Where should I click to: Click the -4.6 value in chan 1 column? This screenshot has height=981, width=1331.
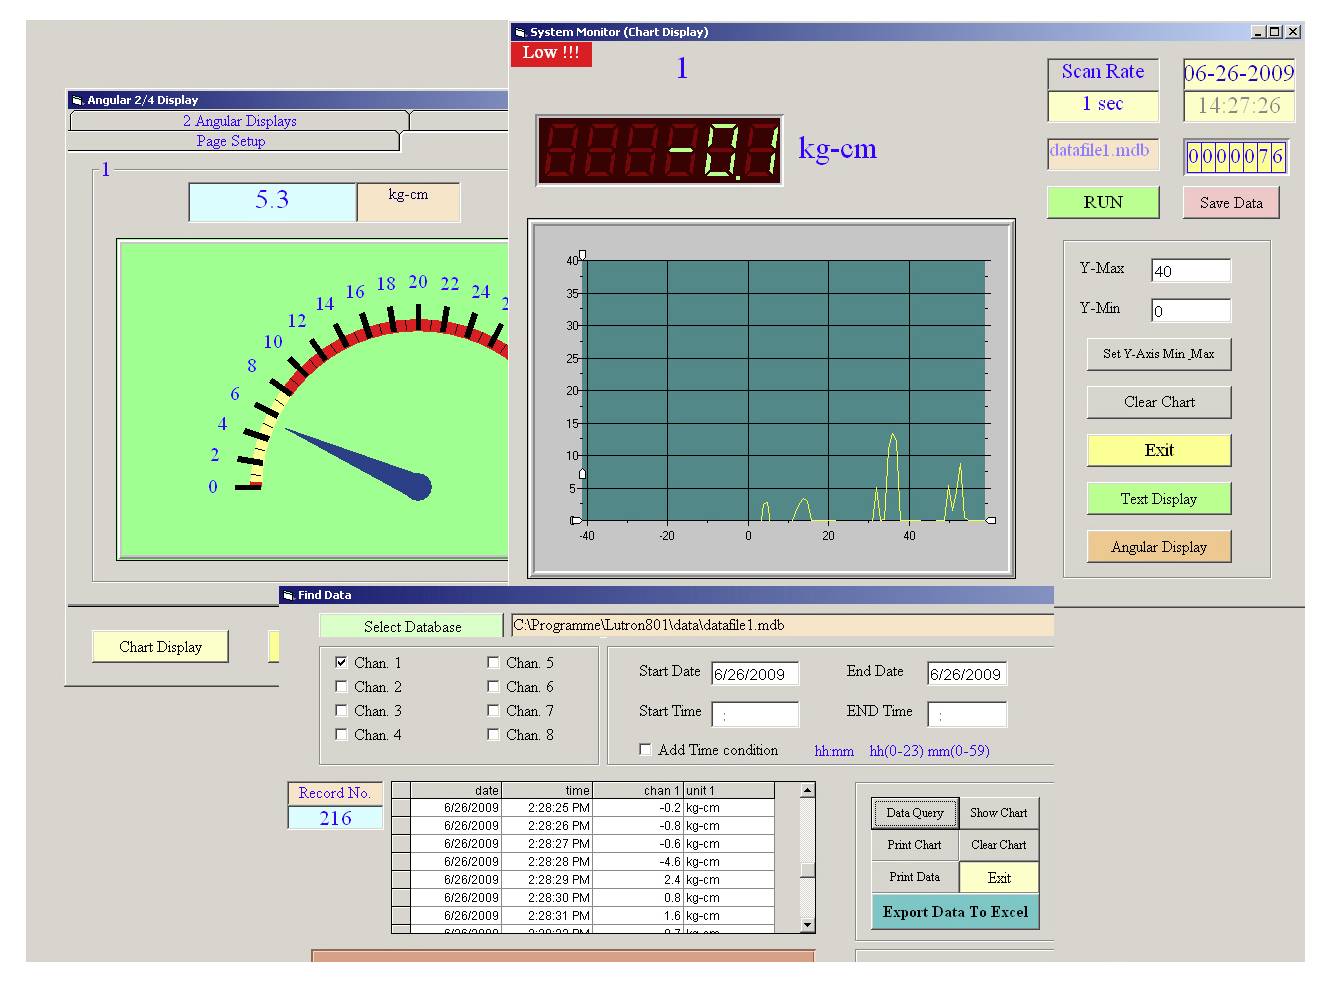(639, 862)
